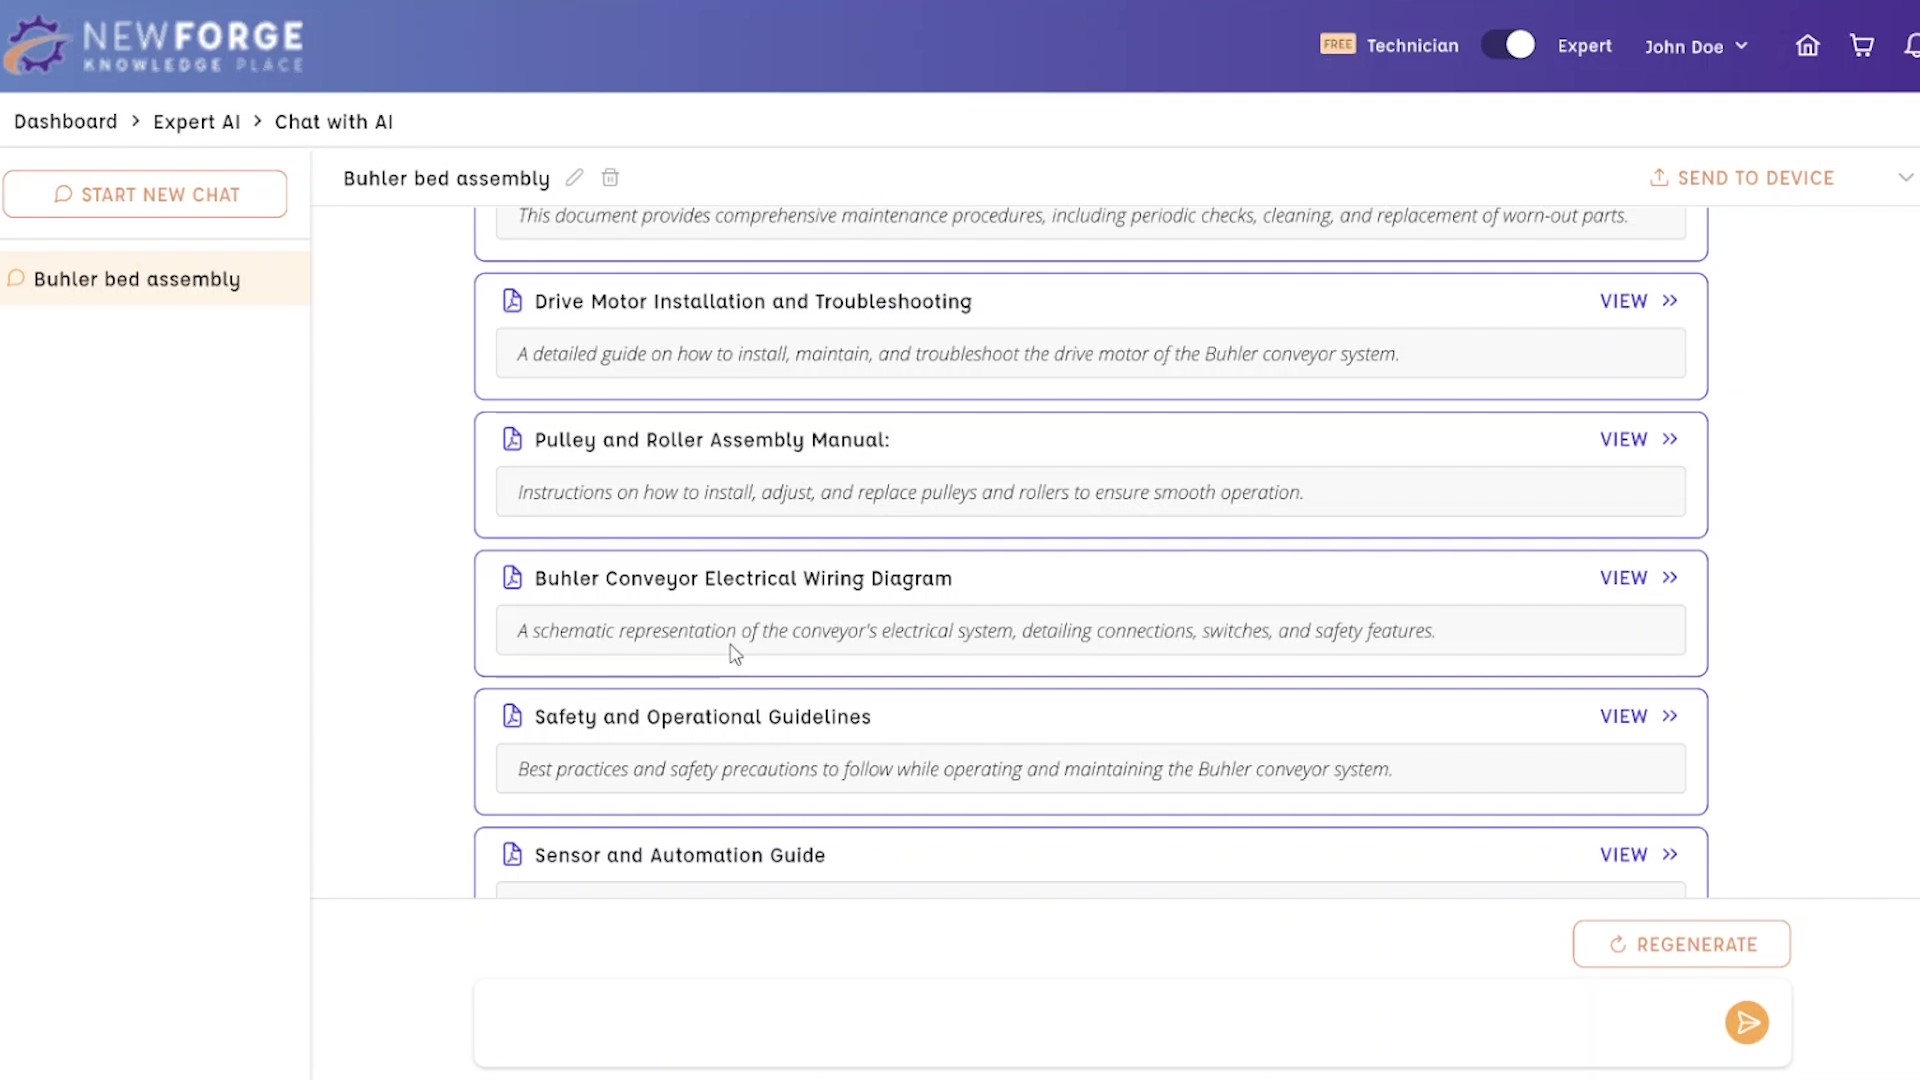Viewport: 1920px width, 1080px height.
Task: Toggle Technician/Expert mode switch
Action: pyautogui.click(x=1508, y=45)
